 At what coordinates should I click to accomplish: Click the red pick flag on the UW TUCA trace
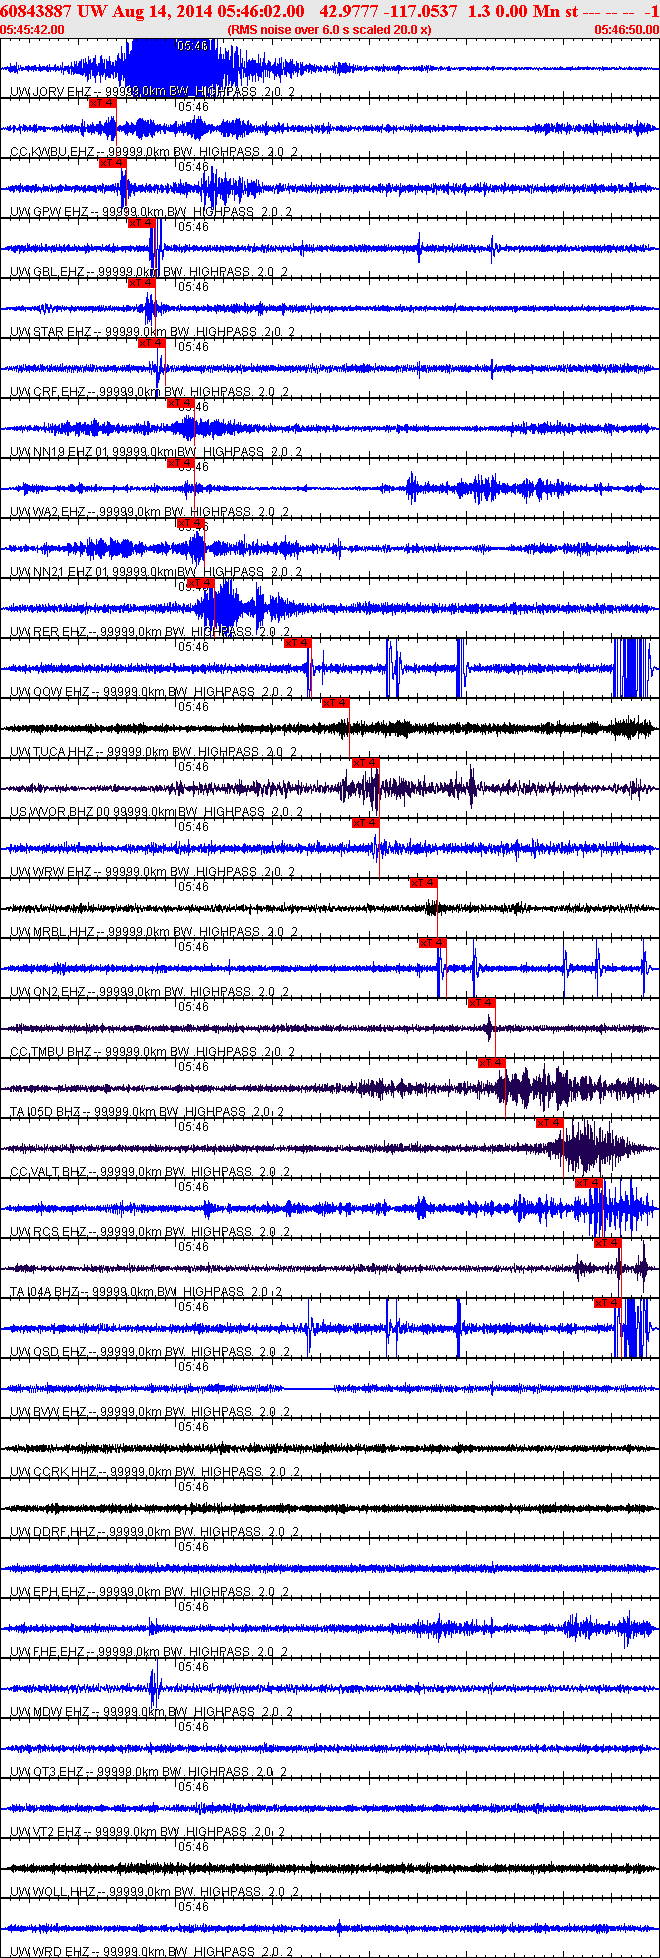point(335,703)
